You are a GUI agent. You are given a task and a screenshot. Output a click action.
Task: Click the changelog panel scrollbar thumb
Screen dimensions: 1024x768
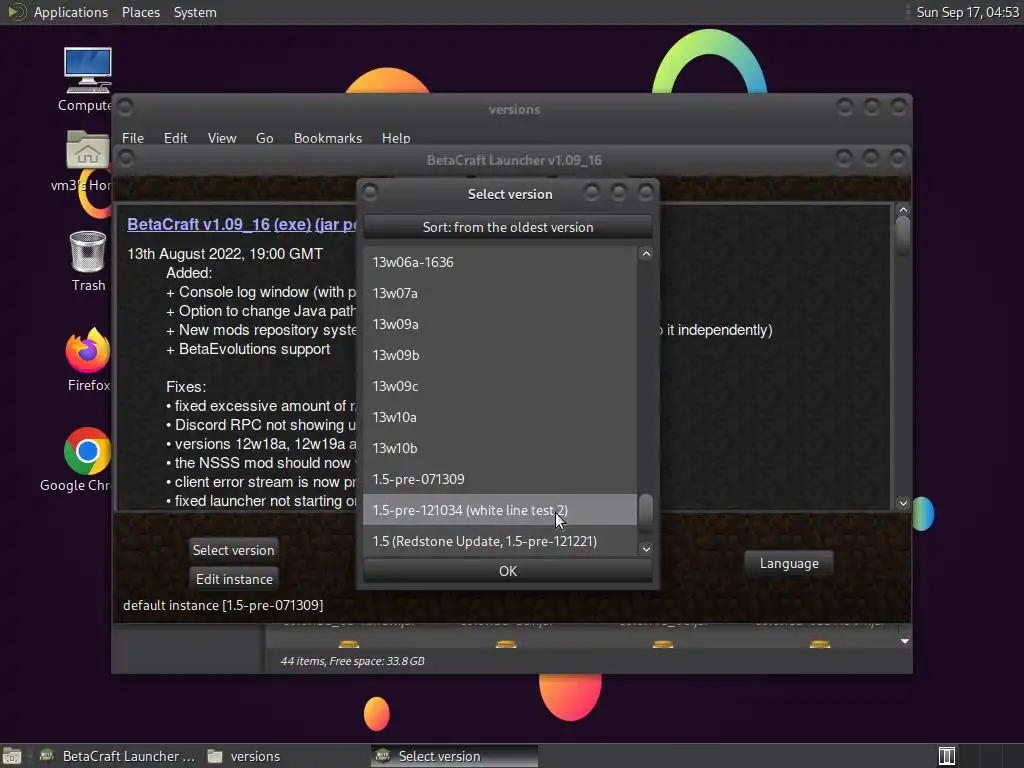tap(903, 236)
